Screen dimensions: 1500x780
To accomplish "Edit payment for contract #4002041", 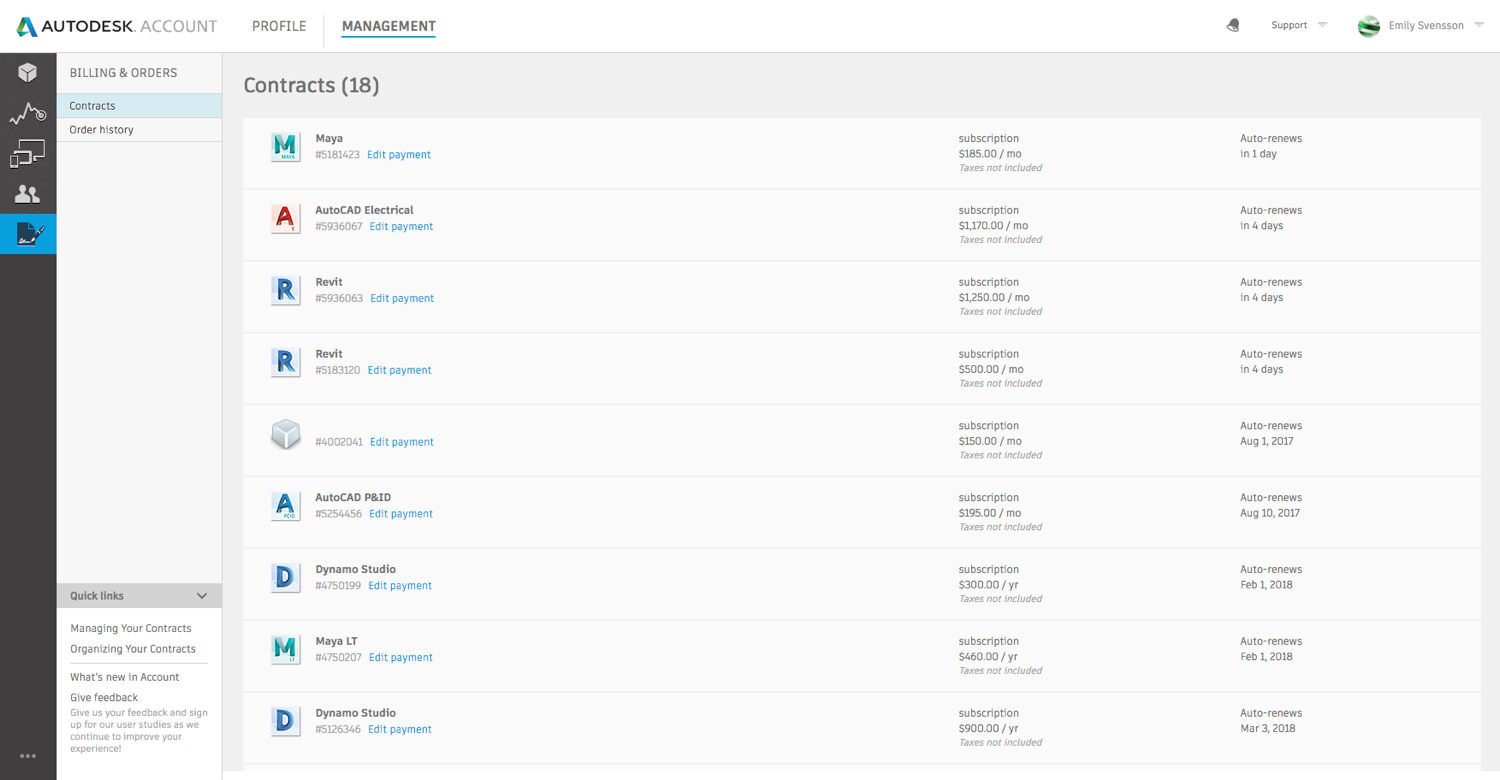I will pos(402,443).
